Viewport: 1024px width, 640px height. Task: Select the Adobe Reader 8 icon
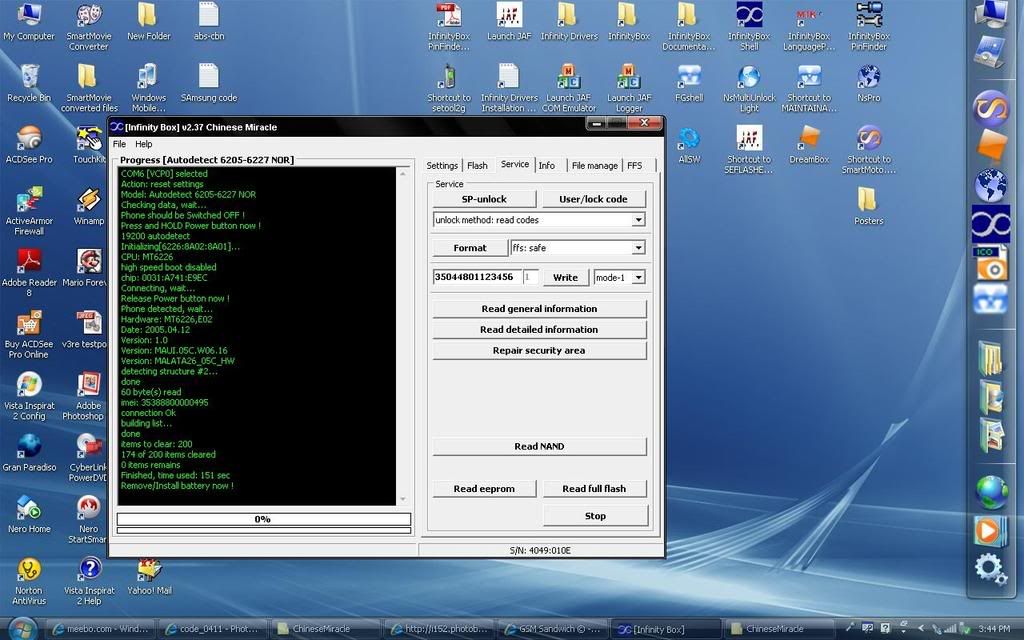[x=29, y=272]
